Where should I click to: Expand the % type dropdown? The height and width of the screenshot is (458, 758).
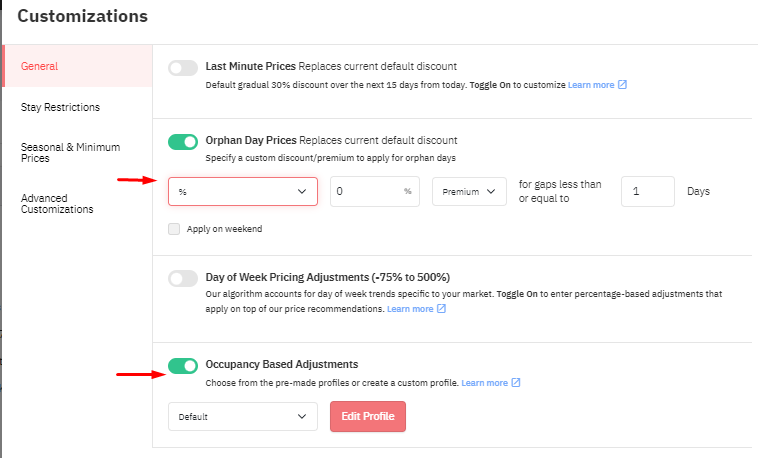coord(243,192)
